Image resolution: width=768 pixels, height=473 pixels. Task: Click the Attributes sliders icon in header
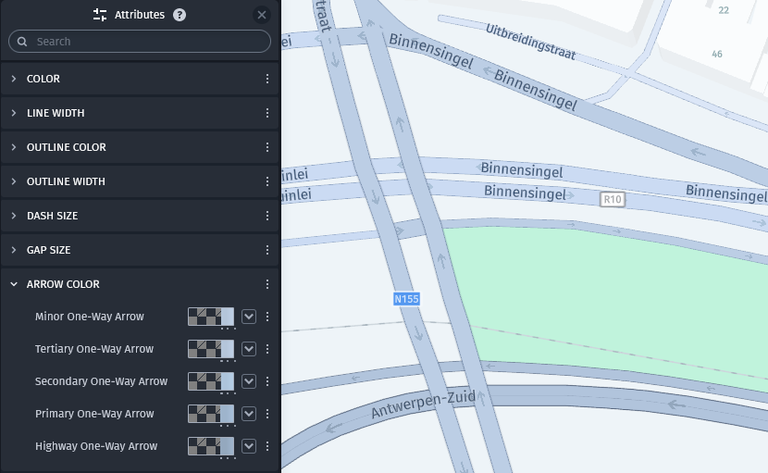100,15
